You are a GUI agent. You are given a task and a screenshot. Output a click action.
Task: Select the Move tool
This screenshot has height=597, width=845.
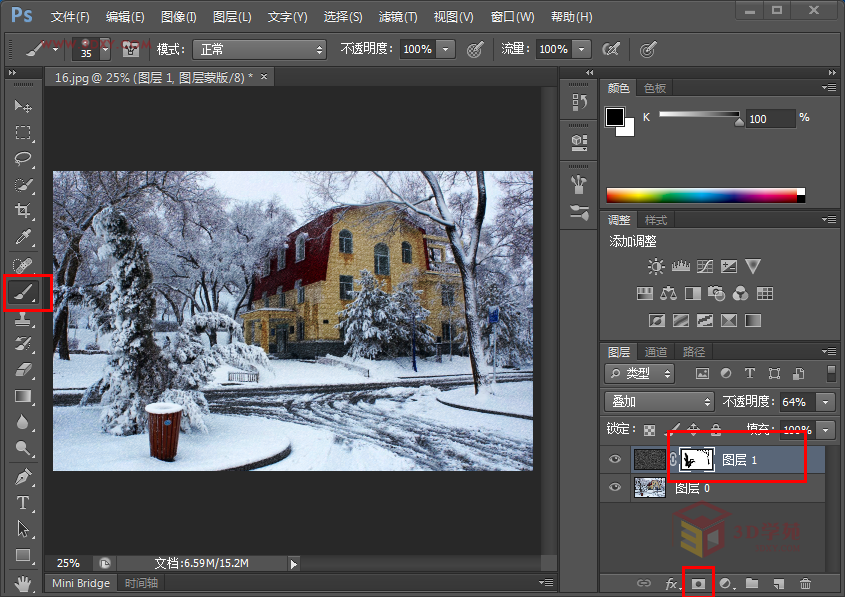click(23, 106)
